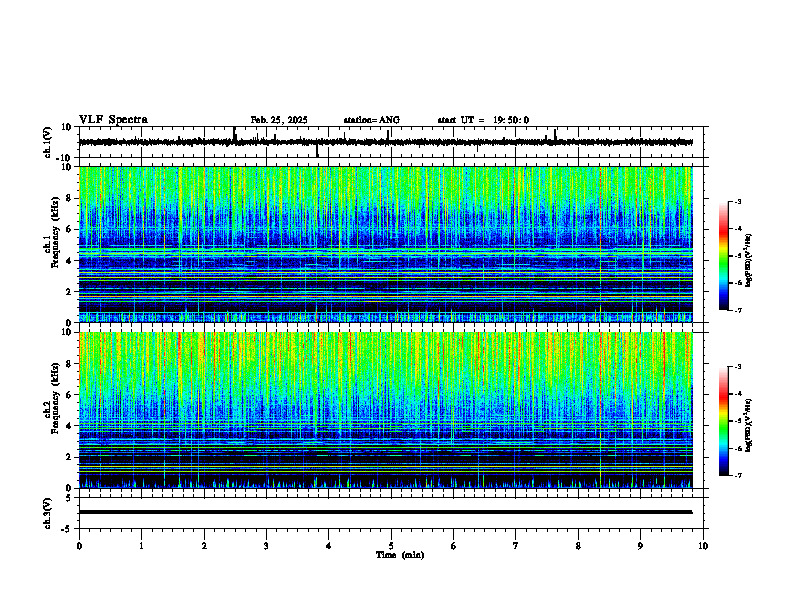The image size is (792, 612).
Task: Click time axis tick label "7"
Action: [x=516, y=546]
